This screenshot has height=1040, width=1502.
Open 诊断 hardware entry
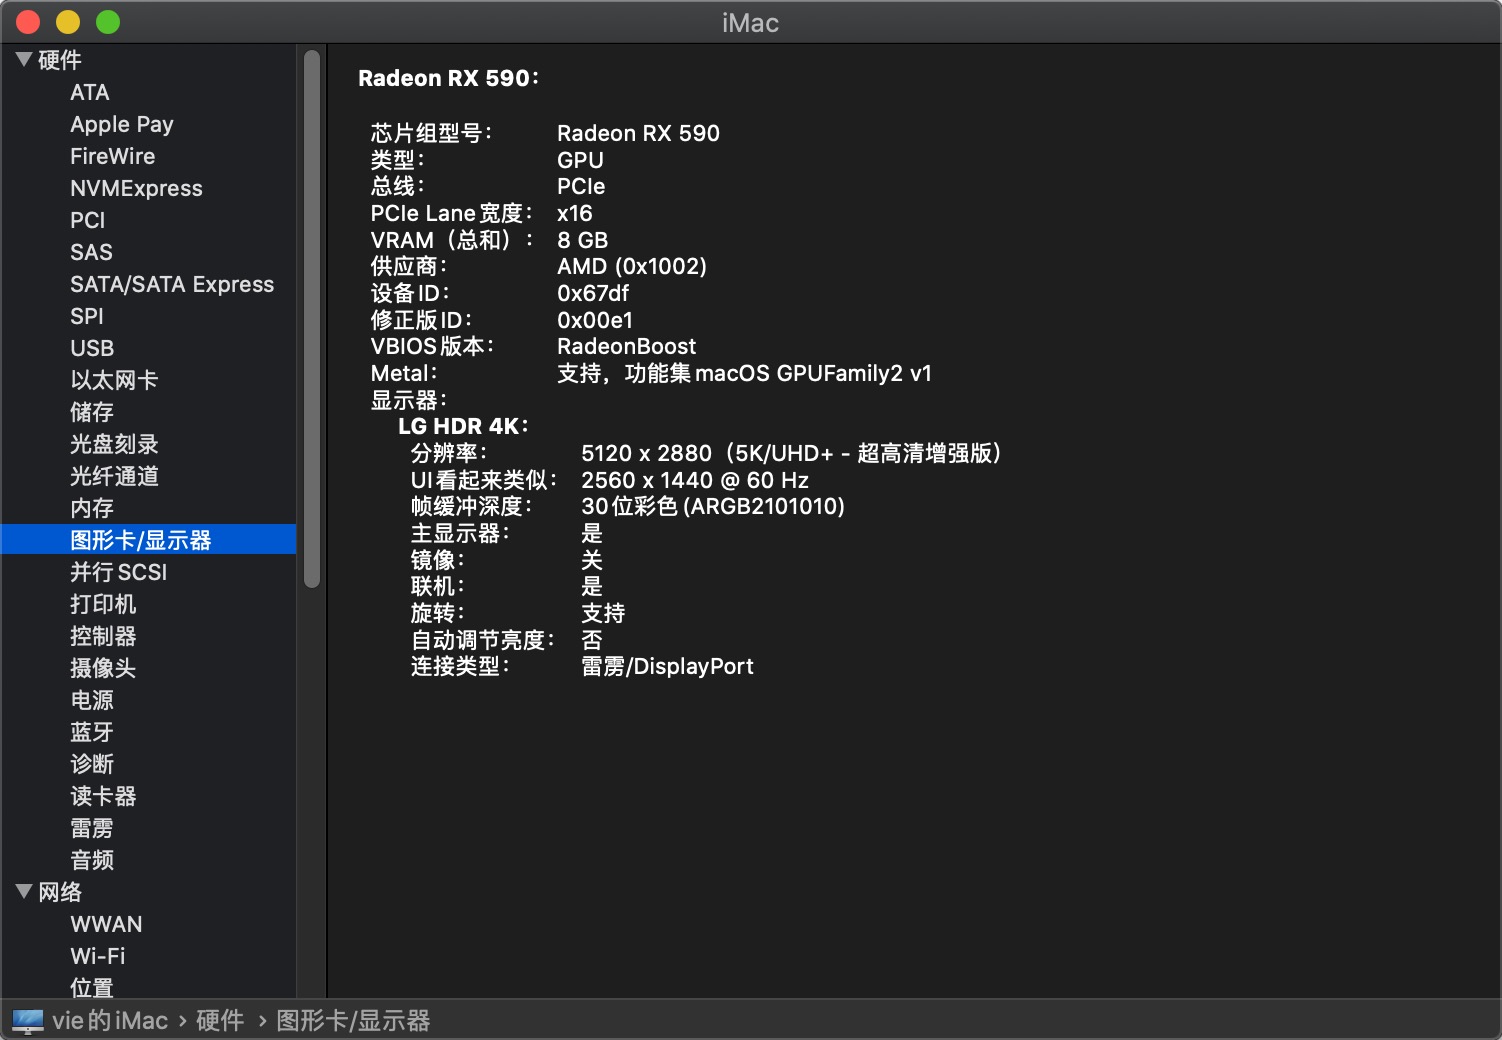pyautogui.click(x=92, y=764)
